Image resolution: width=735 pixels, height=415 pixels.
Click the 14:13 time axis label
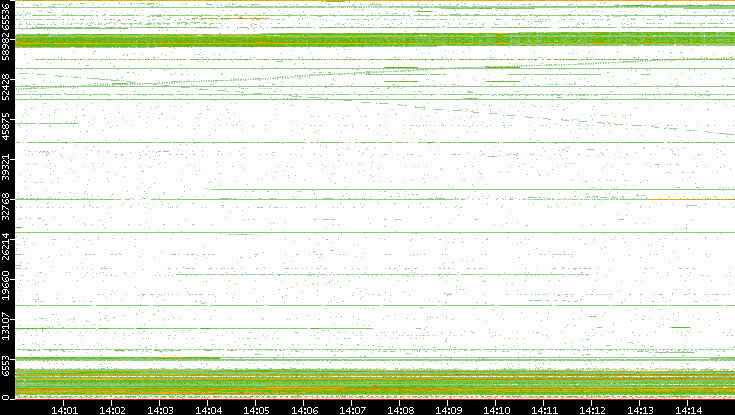[640, 410]
